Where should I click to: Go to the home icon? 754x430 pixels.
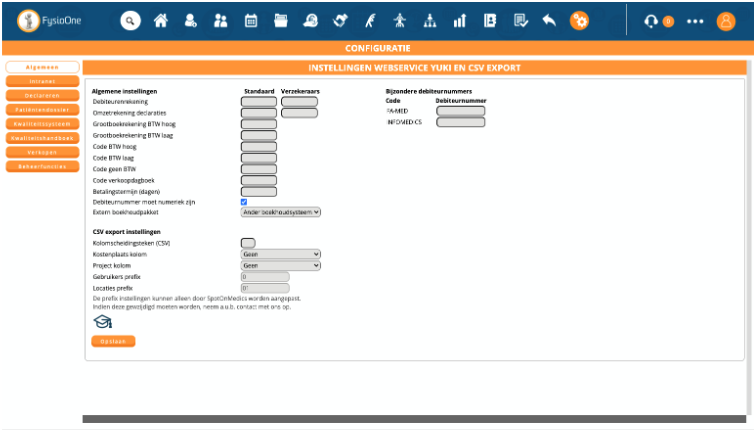click(161, 21)
